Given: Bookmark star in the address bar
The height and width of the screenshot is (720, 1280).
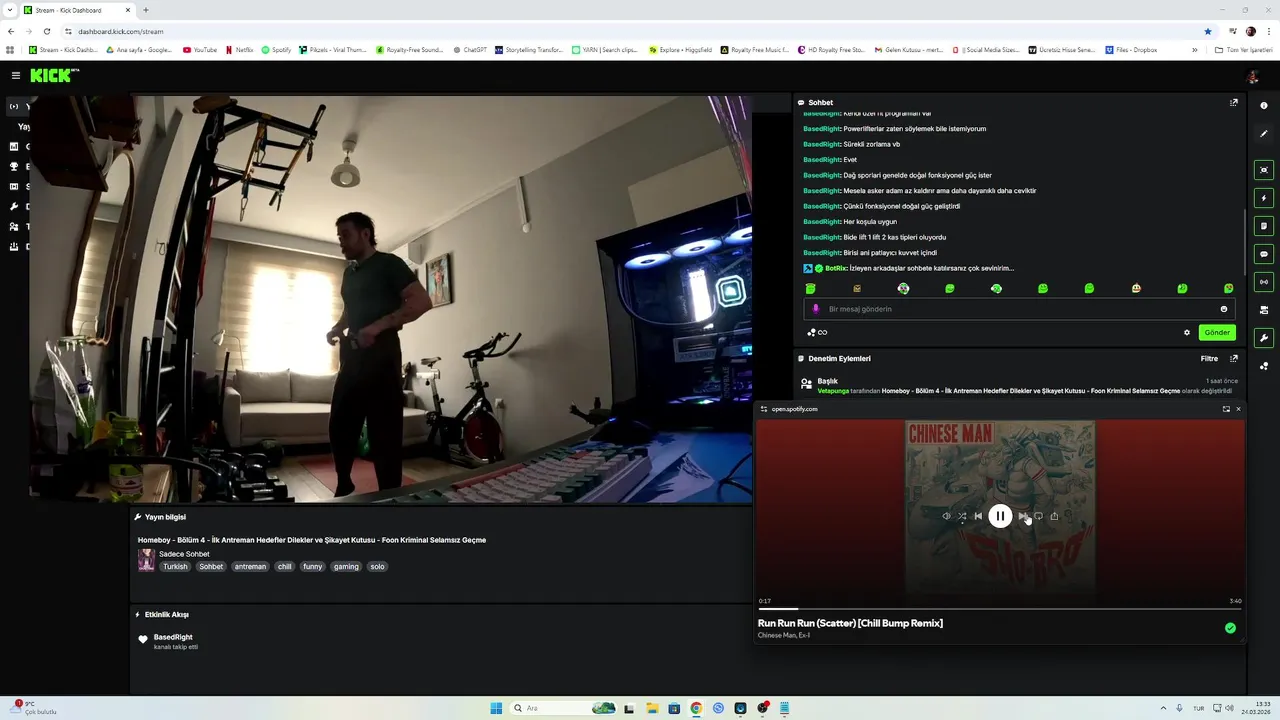Looking at the screenshot, I should [x=1207, y=31].
